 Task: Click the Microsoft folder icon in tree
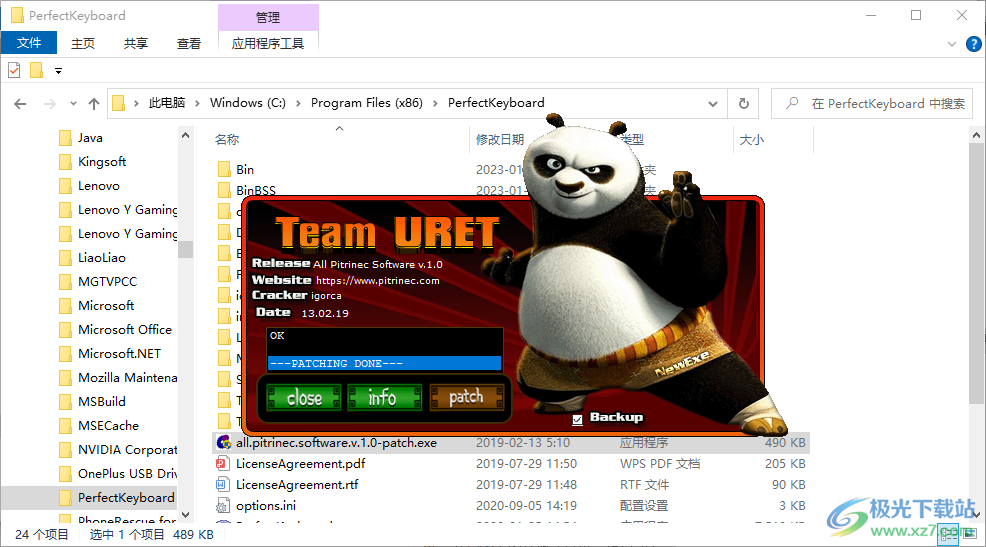[65, 306]
